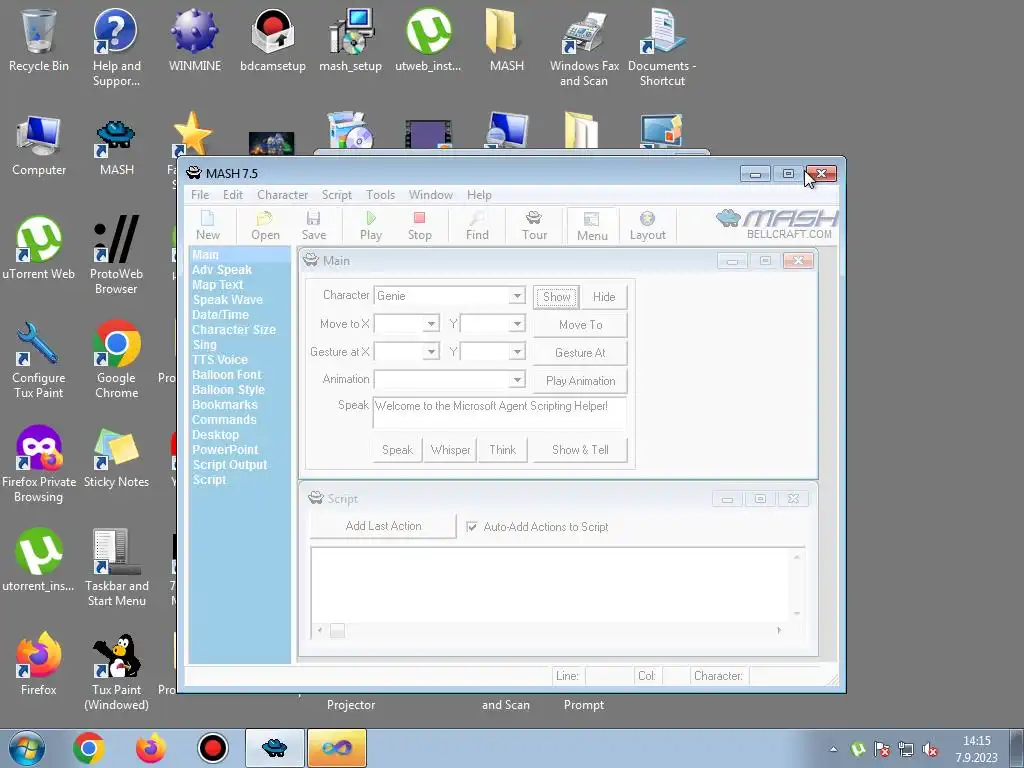Click the Script panel horizontal scrollbar thumb
The image size is (1024, 768).
[337, 630]
